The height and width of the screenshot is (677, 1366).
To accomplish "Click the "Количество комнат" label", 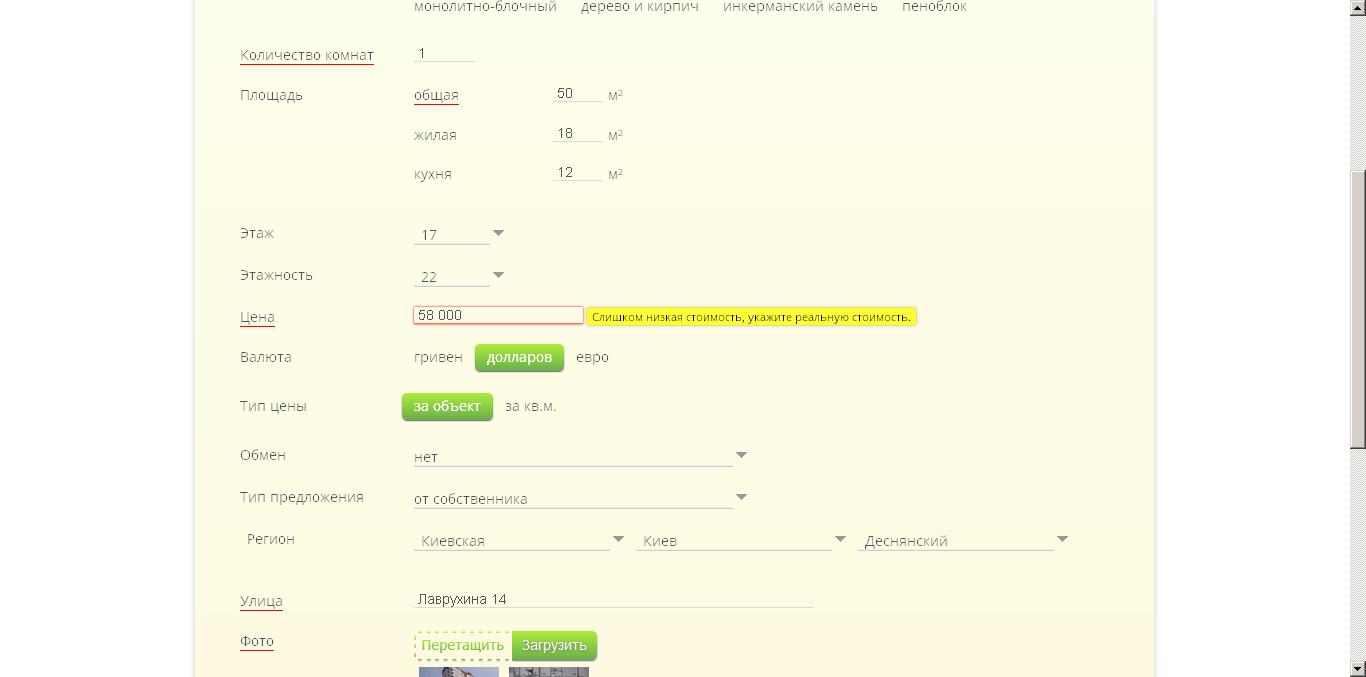I will (x=307, y=55).
